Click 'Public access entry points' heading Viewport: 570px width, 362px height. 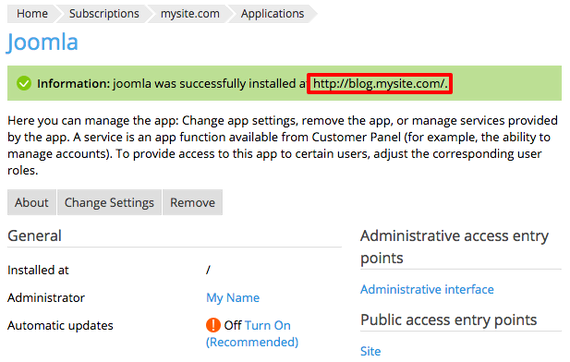pyautogui.click(x=449, y=320)
